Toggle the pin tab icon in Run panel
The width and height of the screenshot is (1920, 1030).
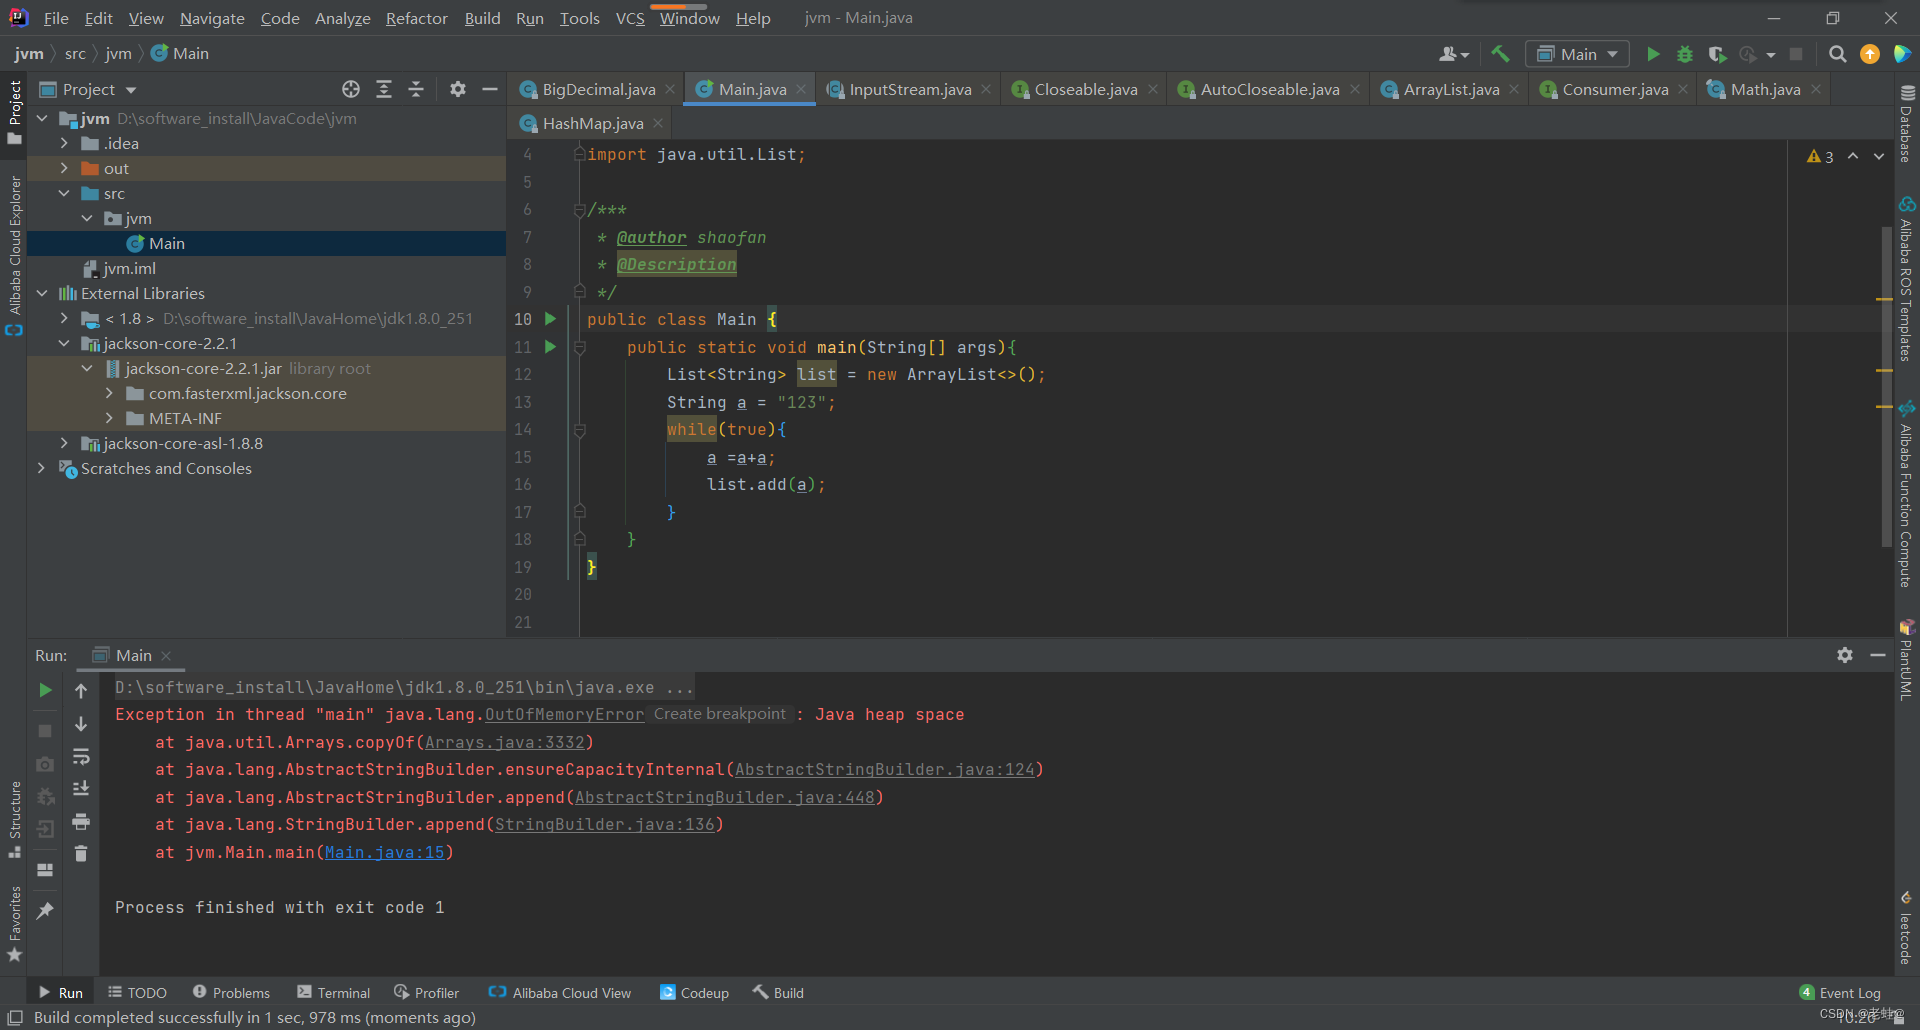(45, 911)
